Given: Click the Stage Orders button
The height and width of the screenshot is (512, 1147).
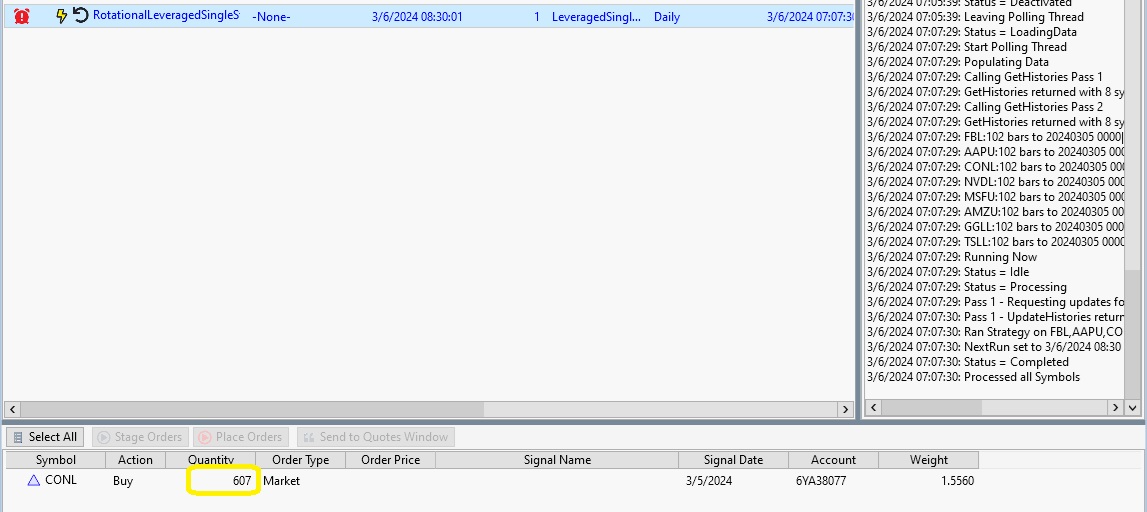Looking at the screenshot, I should tap(139, 437).
